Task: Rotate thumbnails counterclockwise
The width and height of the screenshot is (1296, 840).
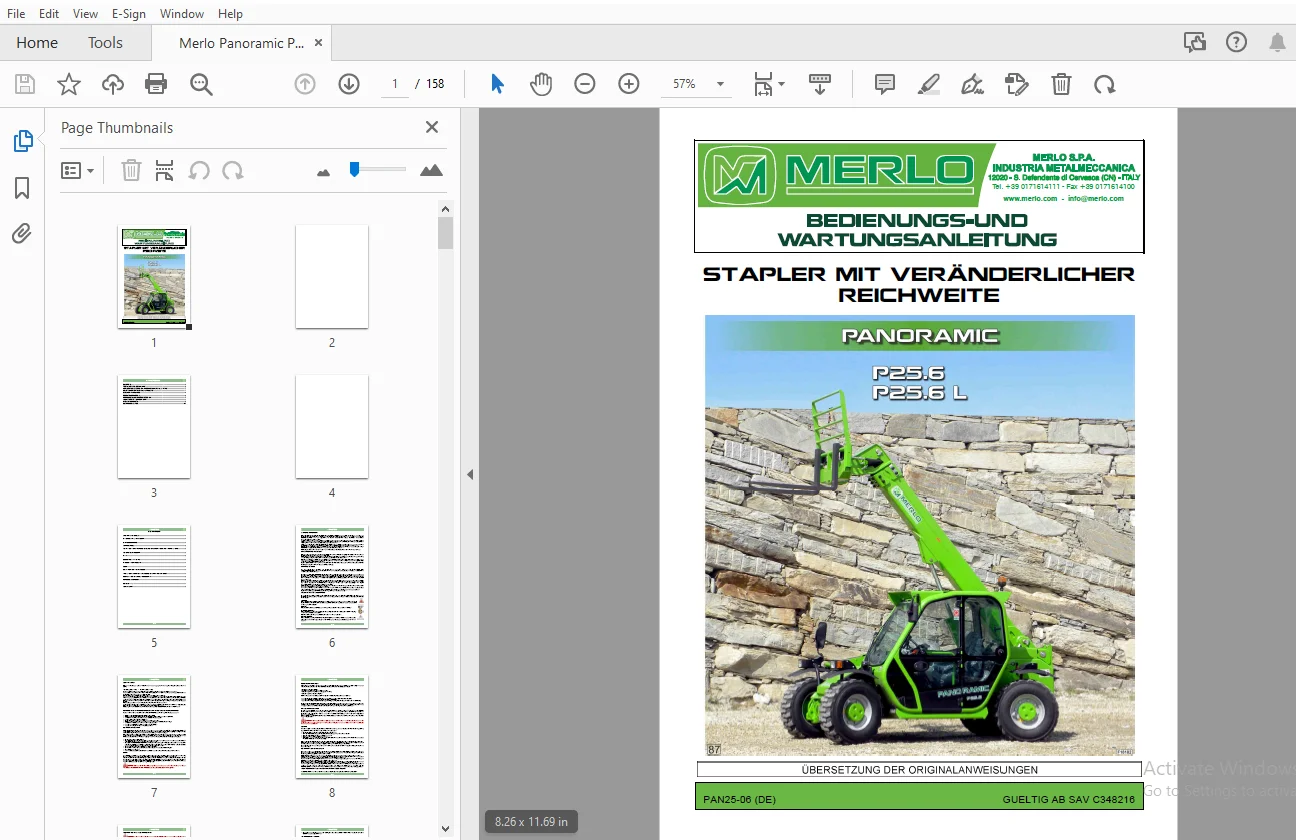Action: click(199, 171)
